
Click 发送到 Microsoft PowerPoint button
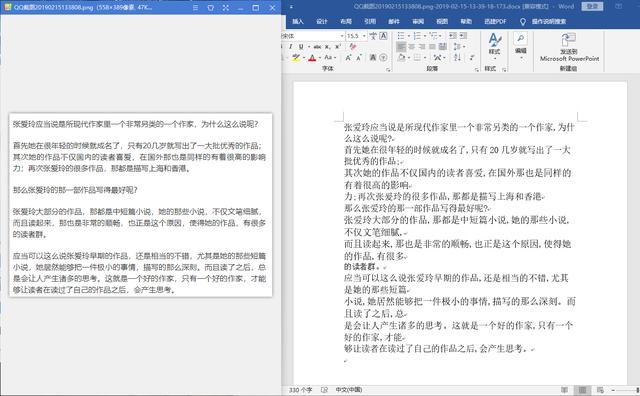coord(569,47)
